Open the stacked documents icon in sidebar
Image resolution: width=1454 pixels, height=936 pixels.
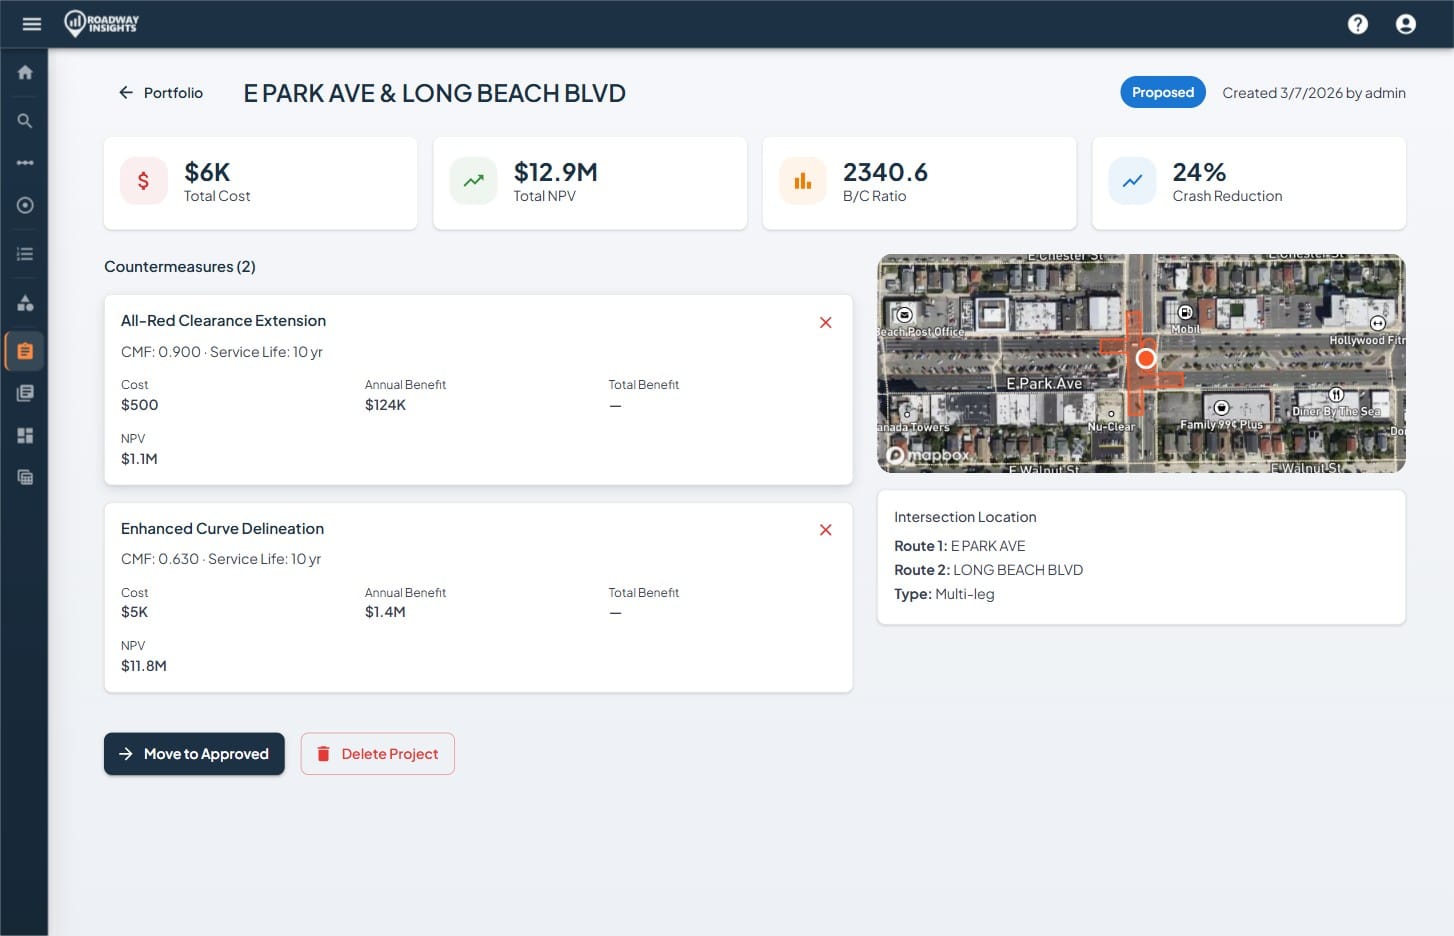[25, 393]
